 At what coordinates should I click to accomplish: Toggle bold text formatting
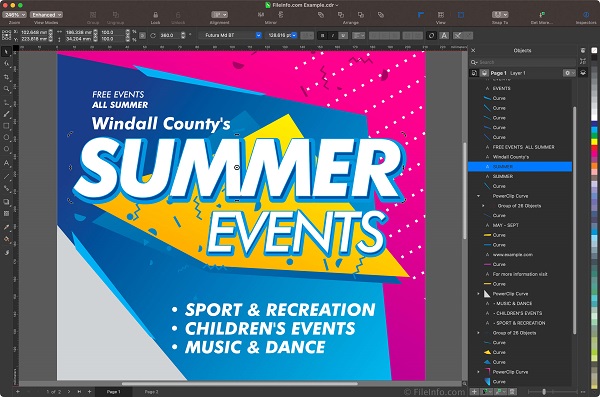(x=323, y=36)
